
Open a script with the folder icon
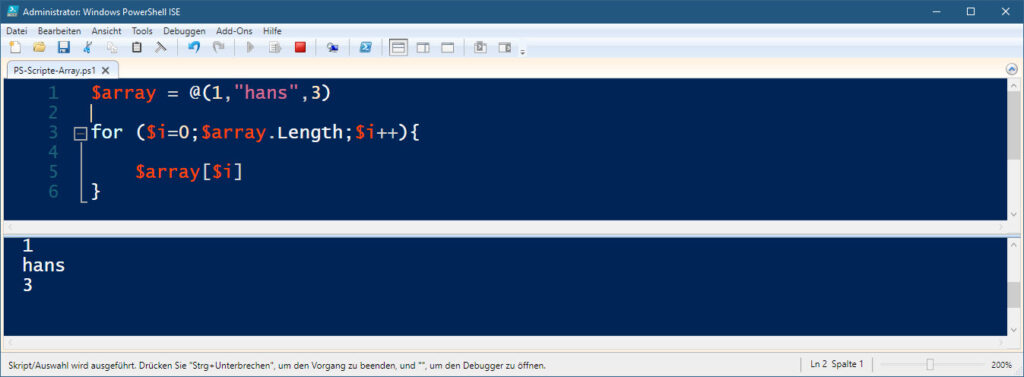point(39,47)
